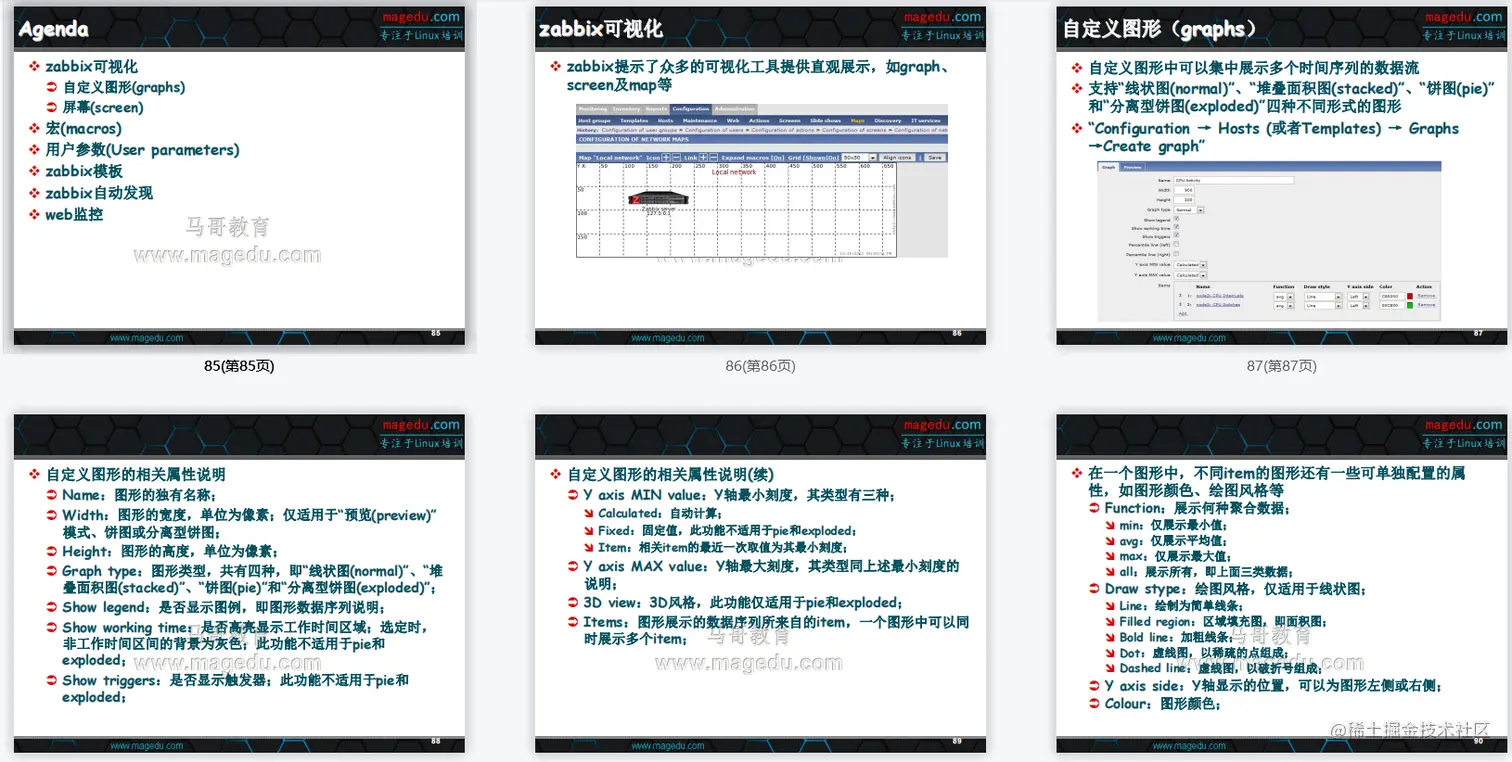The width and height of the screenshot is (1512, 762).
Task: Click the web监控 agenda bullet
Action: pyautogui.click(x=74, y=214)
